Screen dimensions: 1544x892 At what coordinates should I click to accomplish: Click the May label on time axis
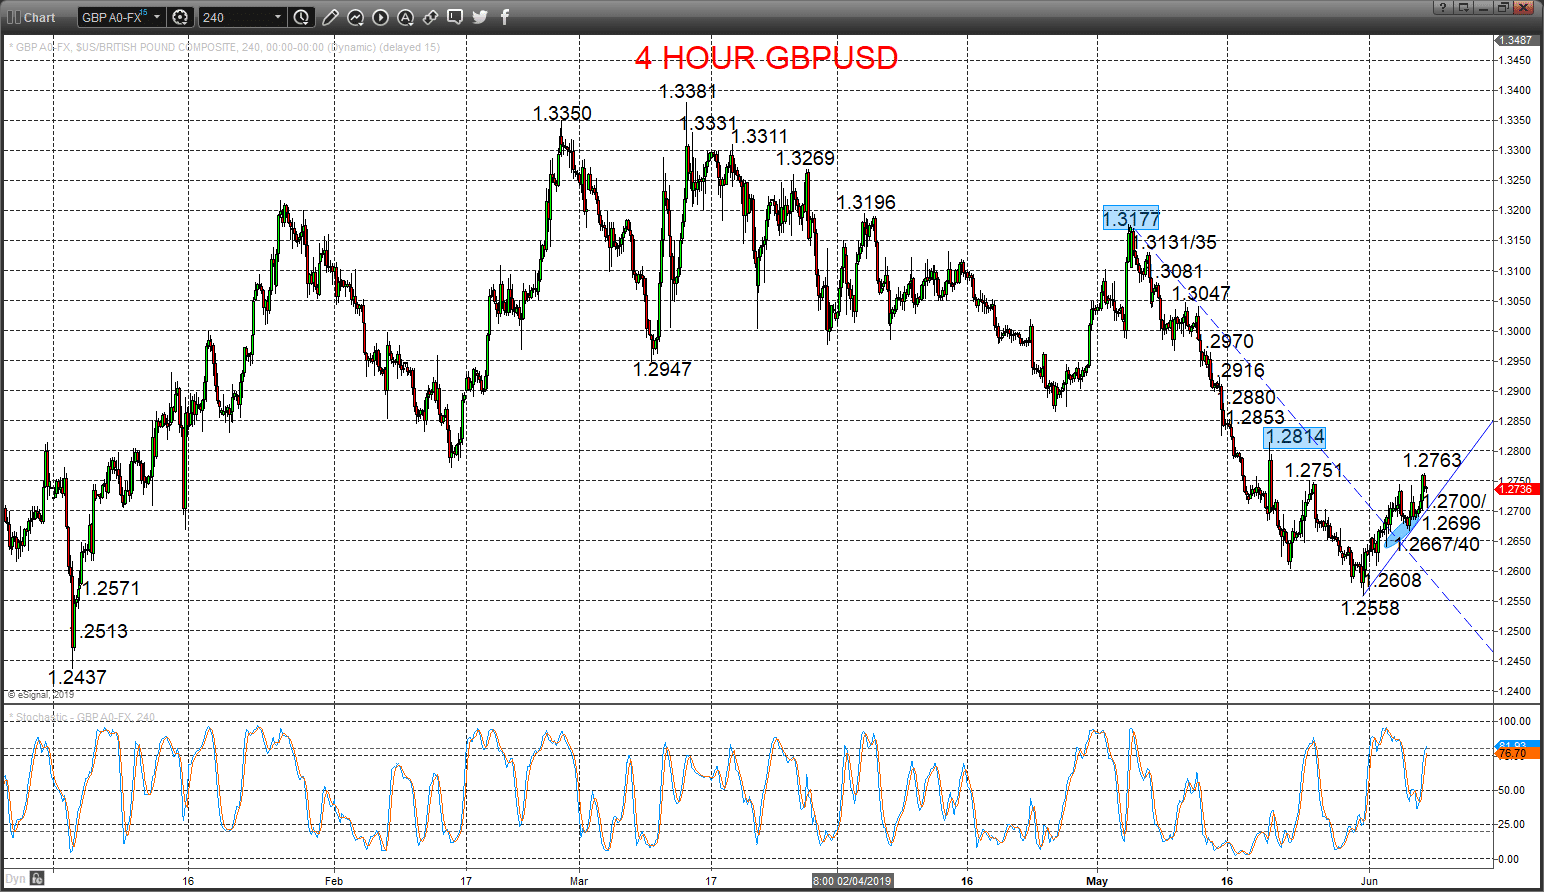(1097, 881)
